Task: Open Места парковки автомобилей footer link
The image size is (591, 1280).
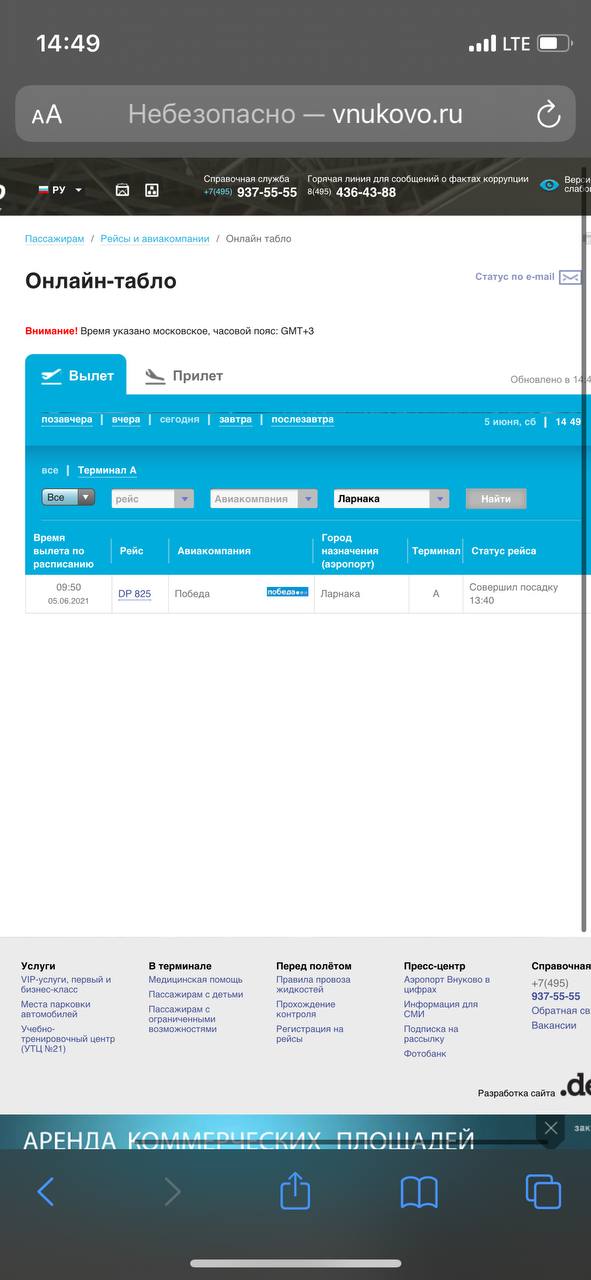Action: tap(56, 1010)
